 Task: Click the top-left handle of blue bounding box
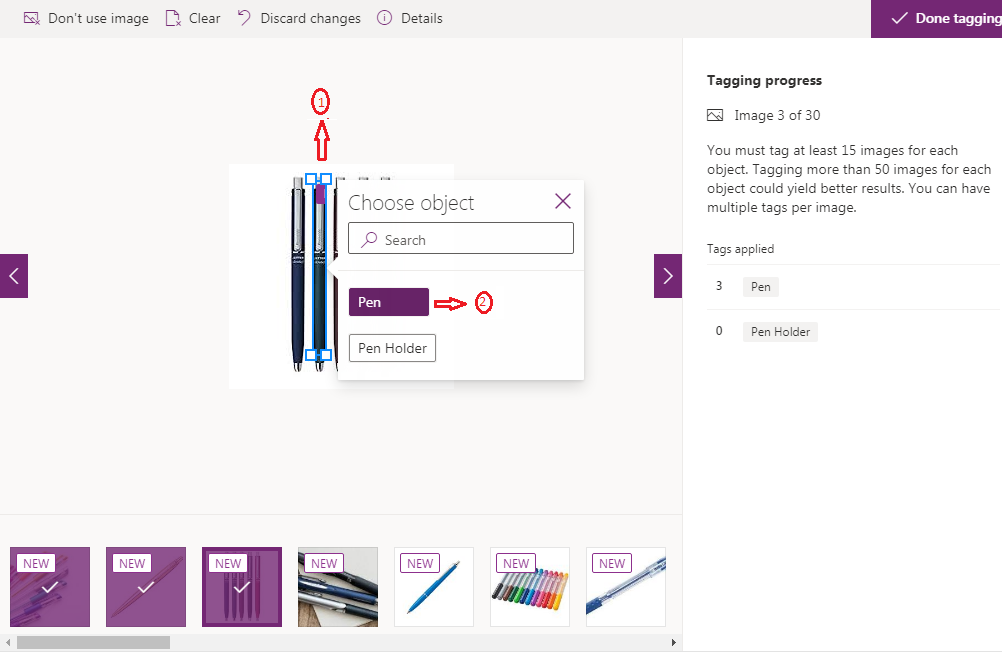click(311, 179)
